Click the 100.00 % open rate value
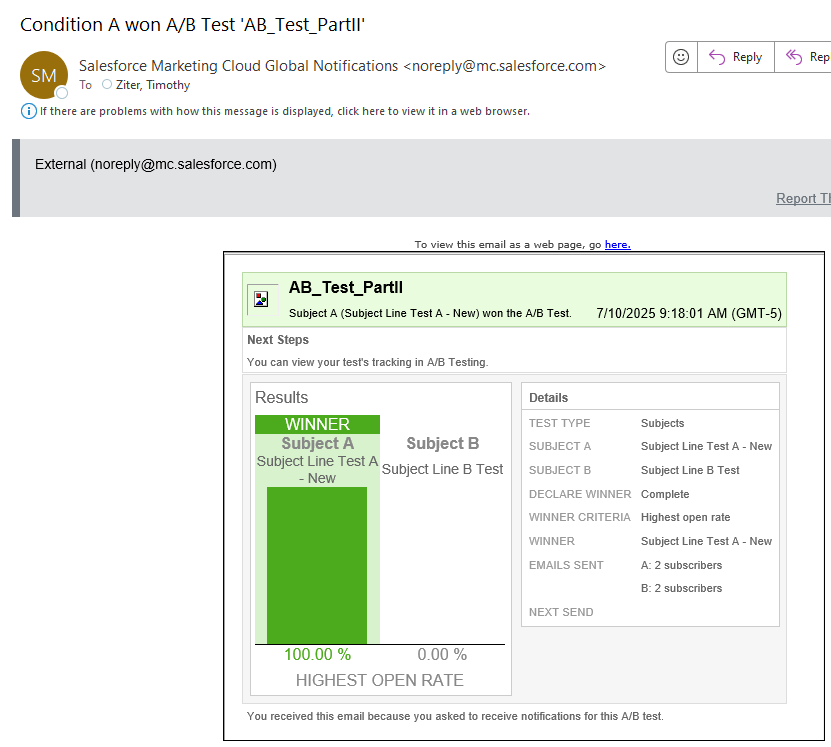Screen dimensions: 831x747 pos(317,654)
